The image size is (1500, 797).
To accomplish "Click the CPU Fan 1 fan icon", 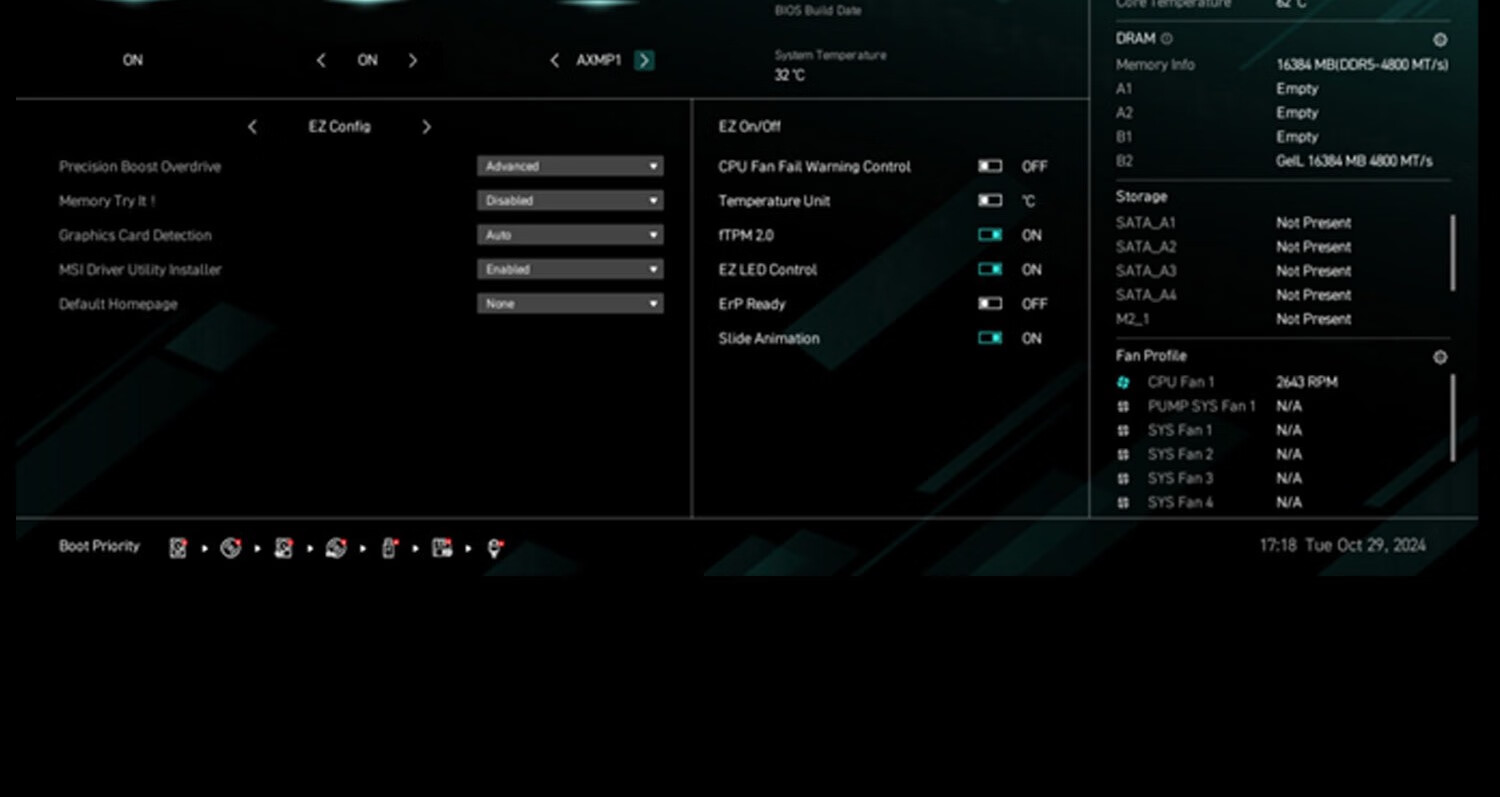I will tap(1123, 382).
